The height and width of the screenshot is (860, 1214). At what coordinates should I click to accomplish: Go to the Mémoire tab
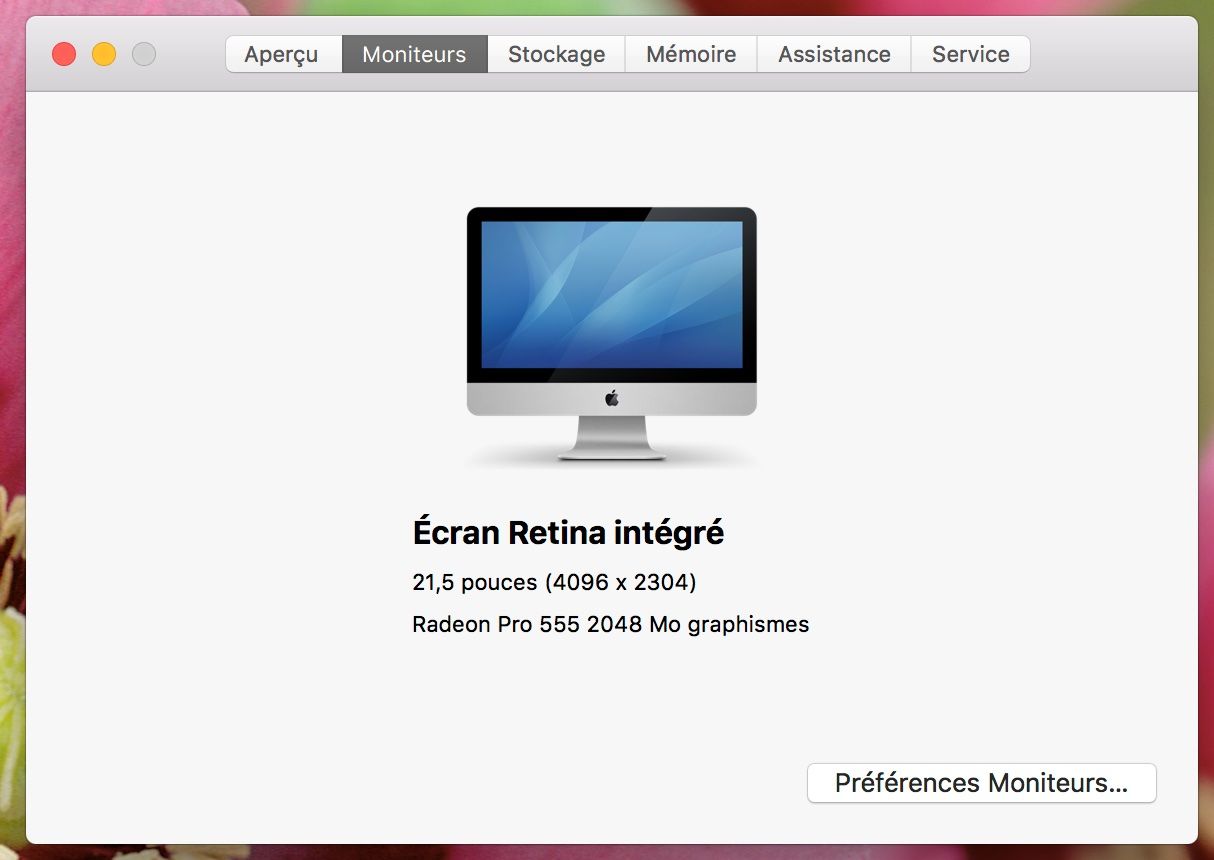(691, 54)
